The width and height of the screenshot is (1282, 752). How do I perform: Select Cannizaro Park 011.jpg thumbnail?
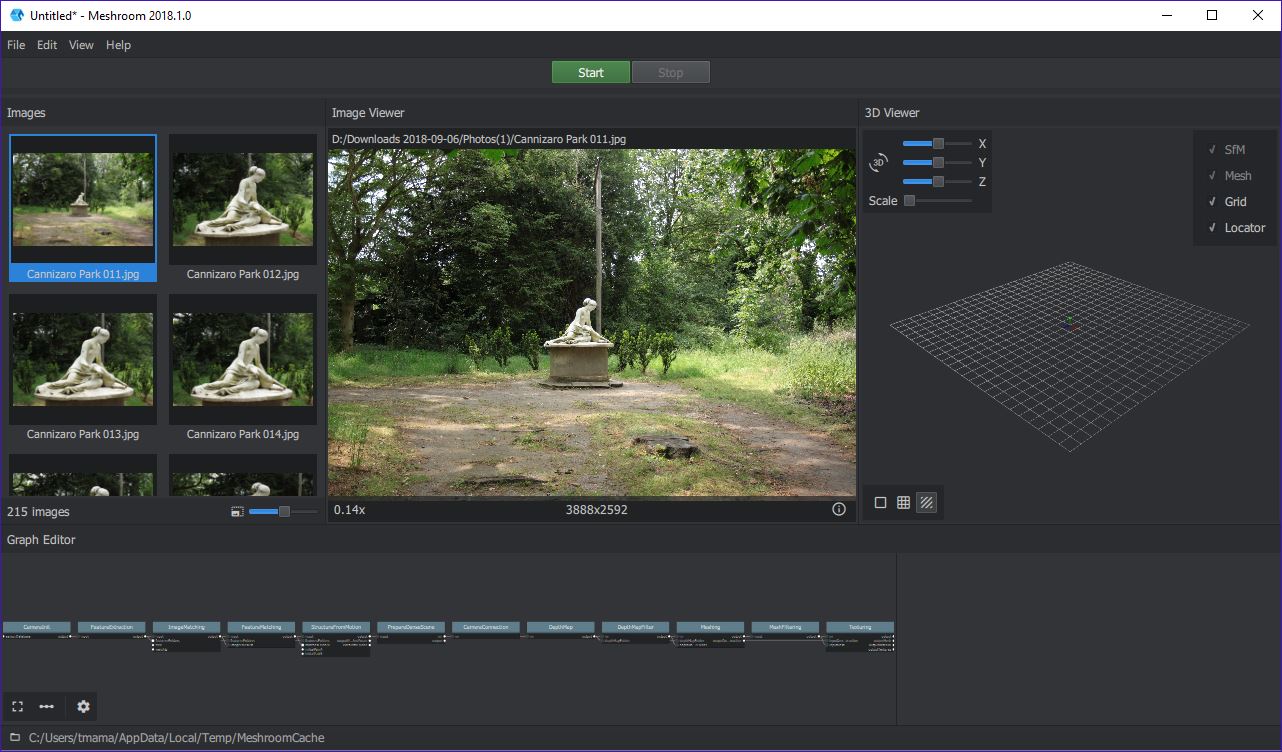click(83, 208)
